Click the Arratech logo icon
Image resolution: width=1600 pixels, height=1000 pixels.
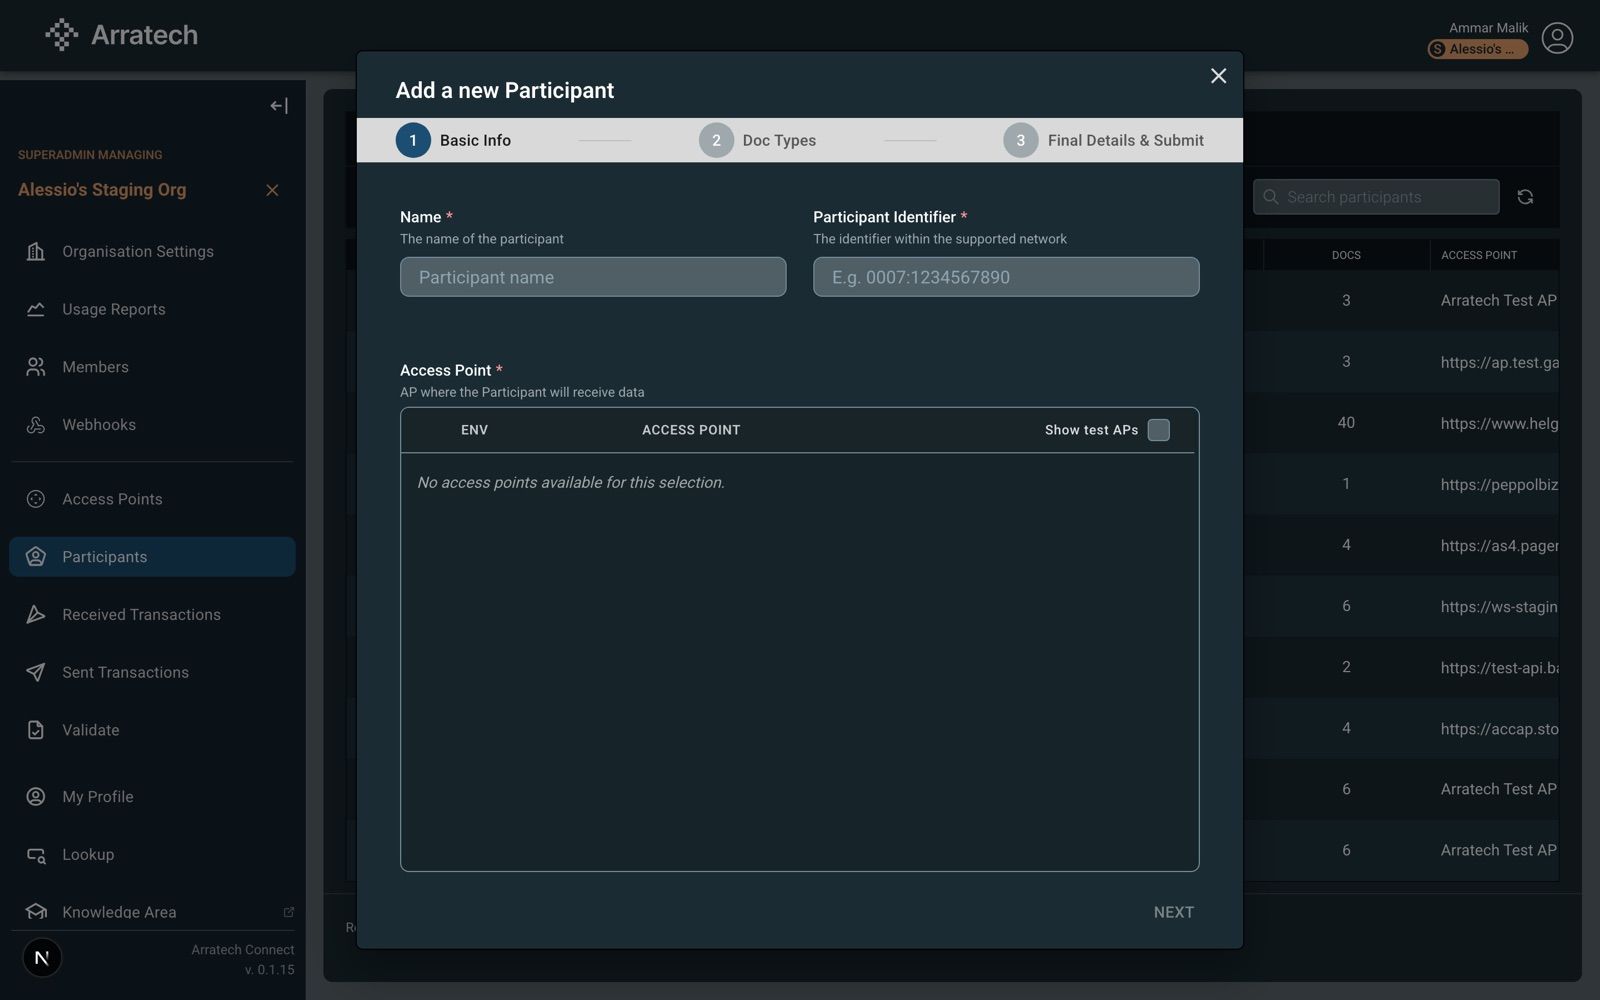(x=62, y=35)
